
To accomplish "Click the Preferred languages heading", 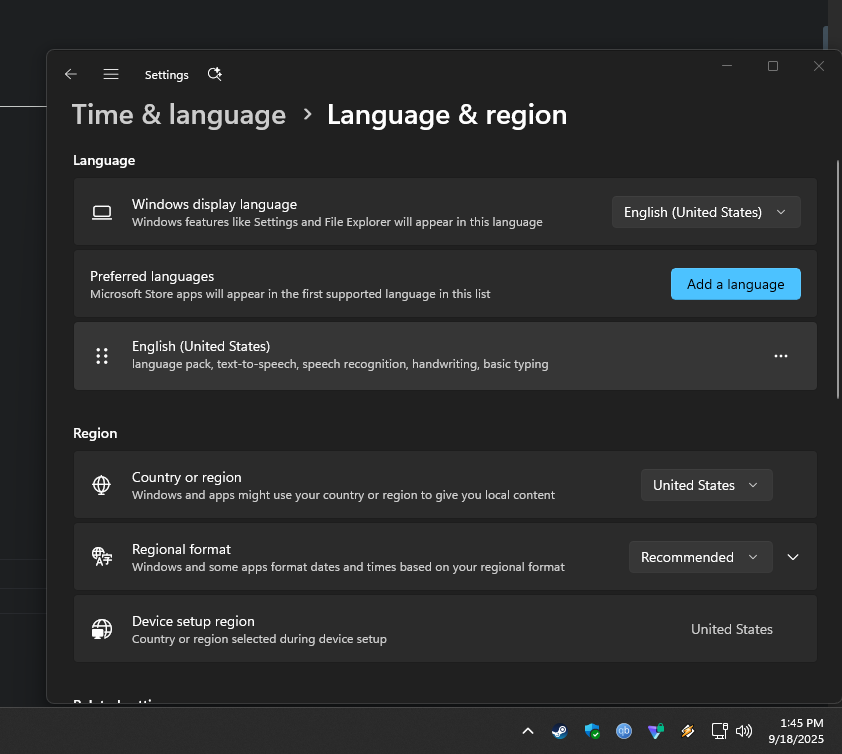I will coord(152,276).
